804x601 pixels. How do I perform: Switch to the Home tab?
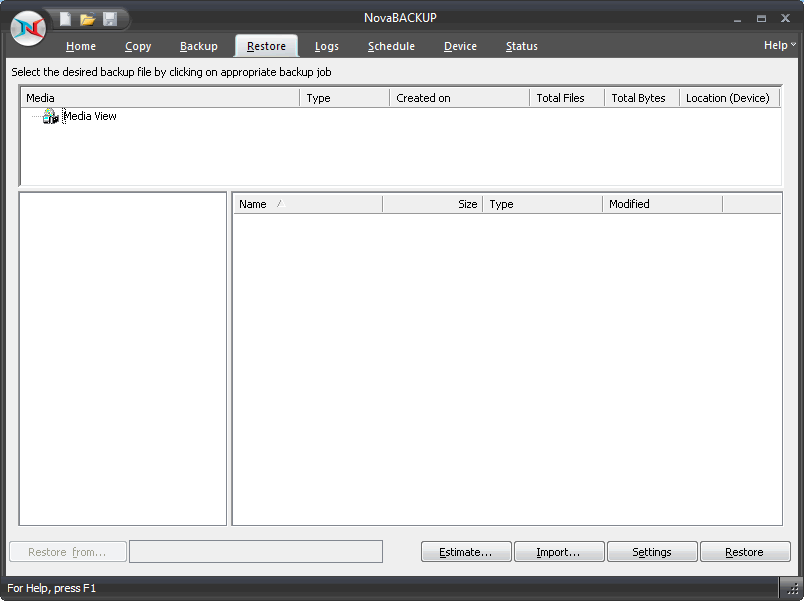click(81, 46)
